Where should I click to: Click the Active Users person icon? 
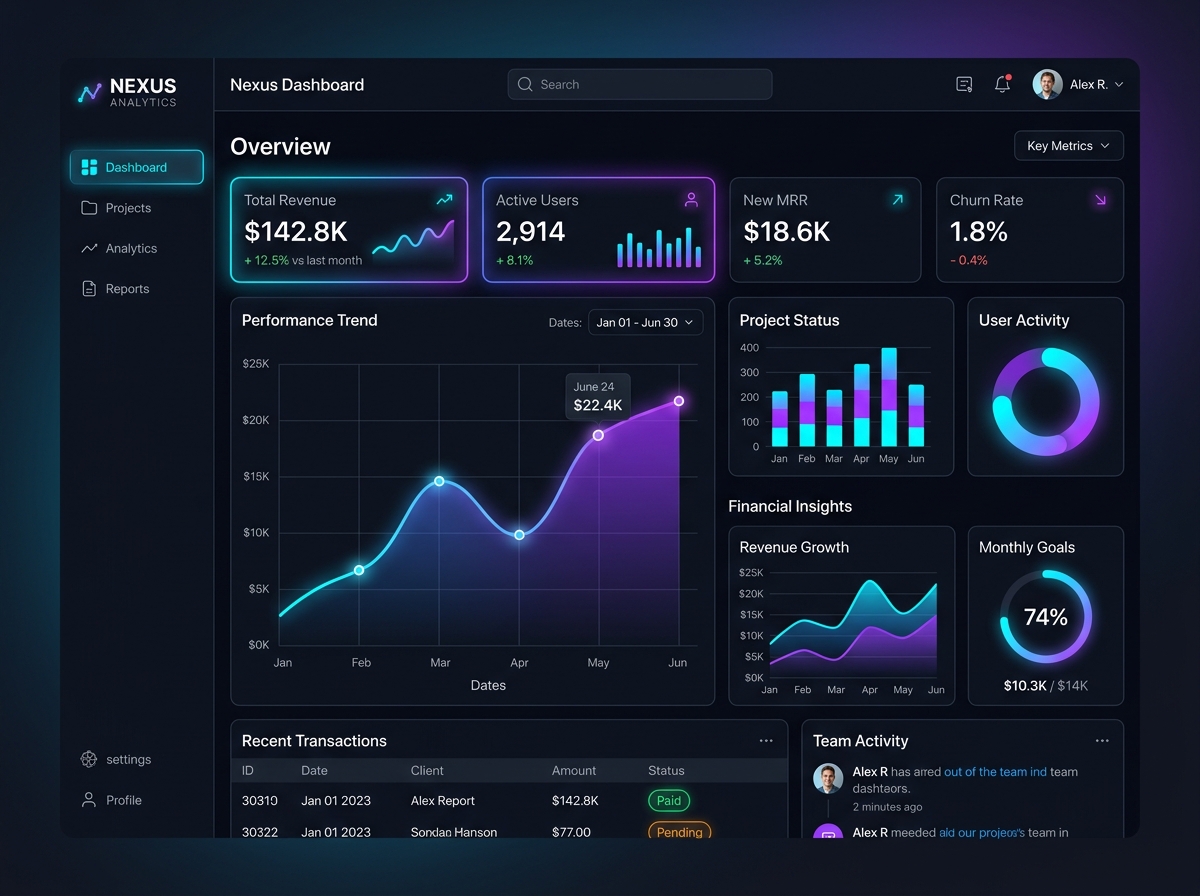pos(691,200)
